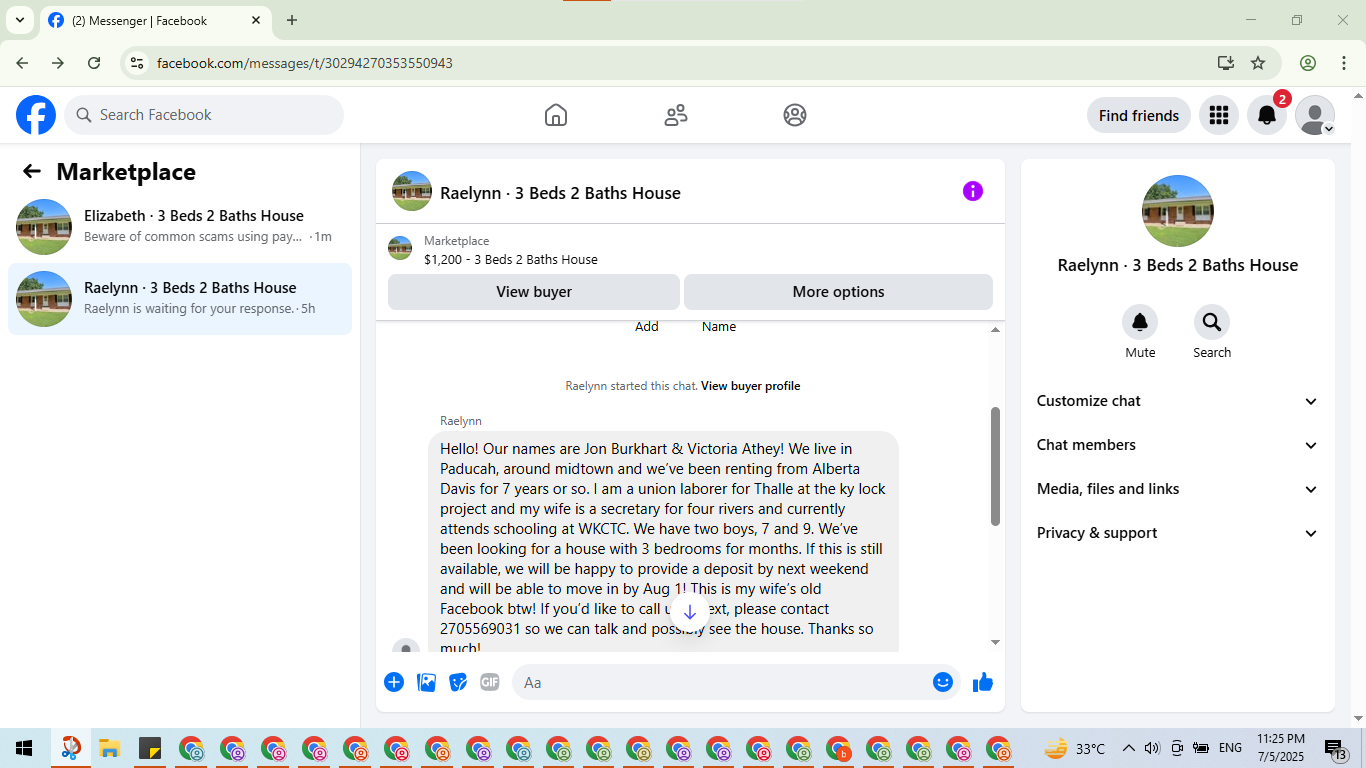Open File Explorer from taskbar
The height and width of the screenshot is (768, 1366).
(x=109, y=748)
